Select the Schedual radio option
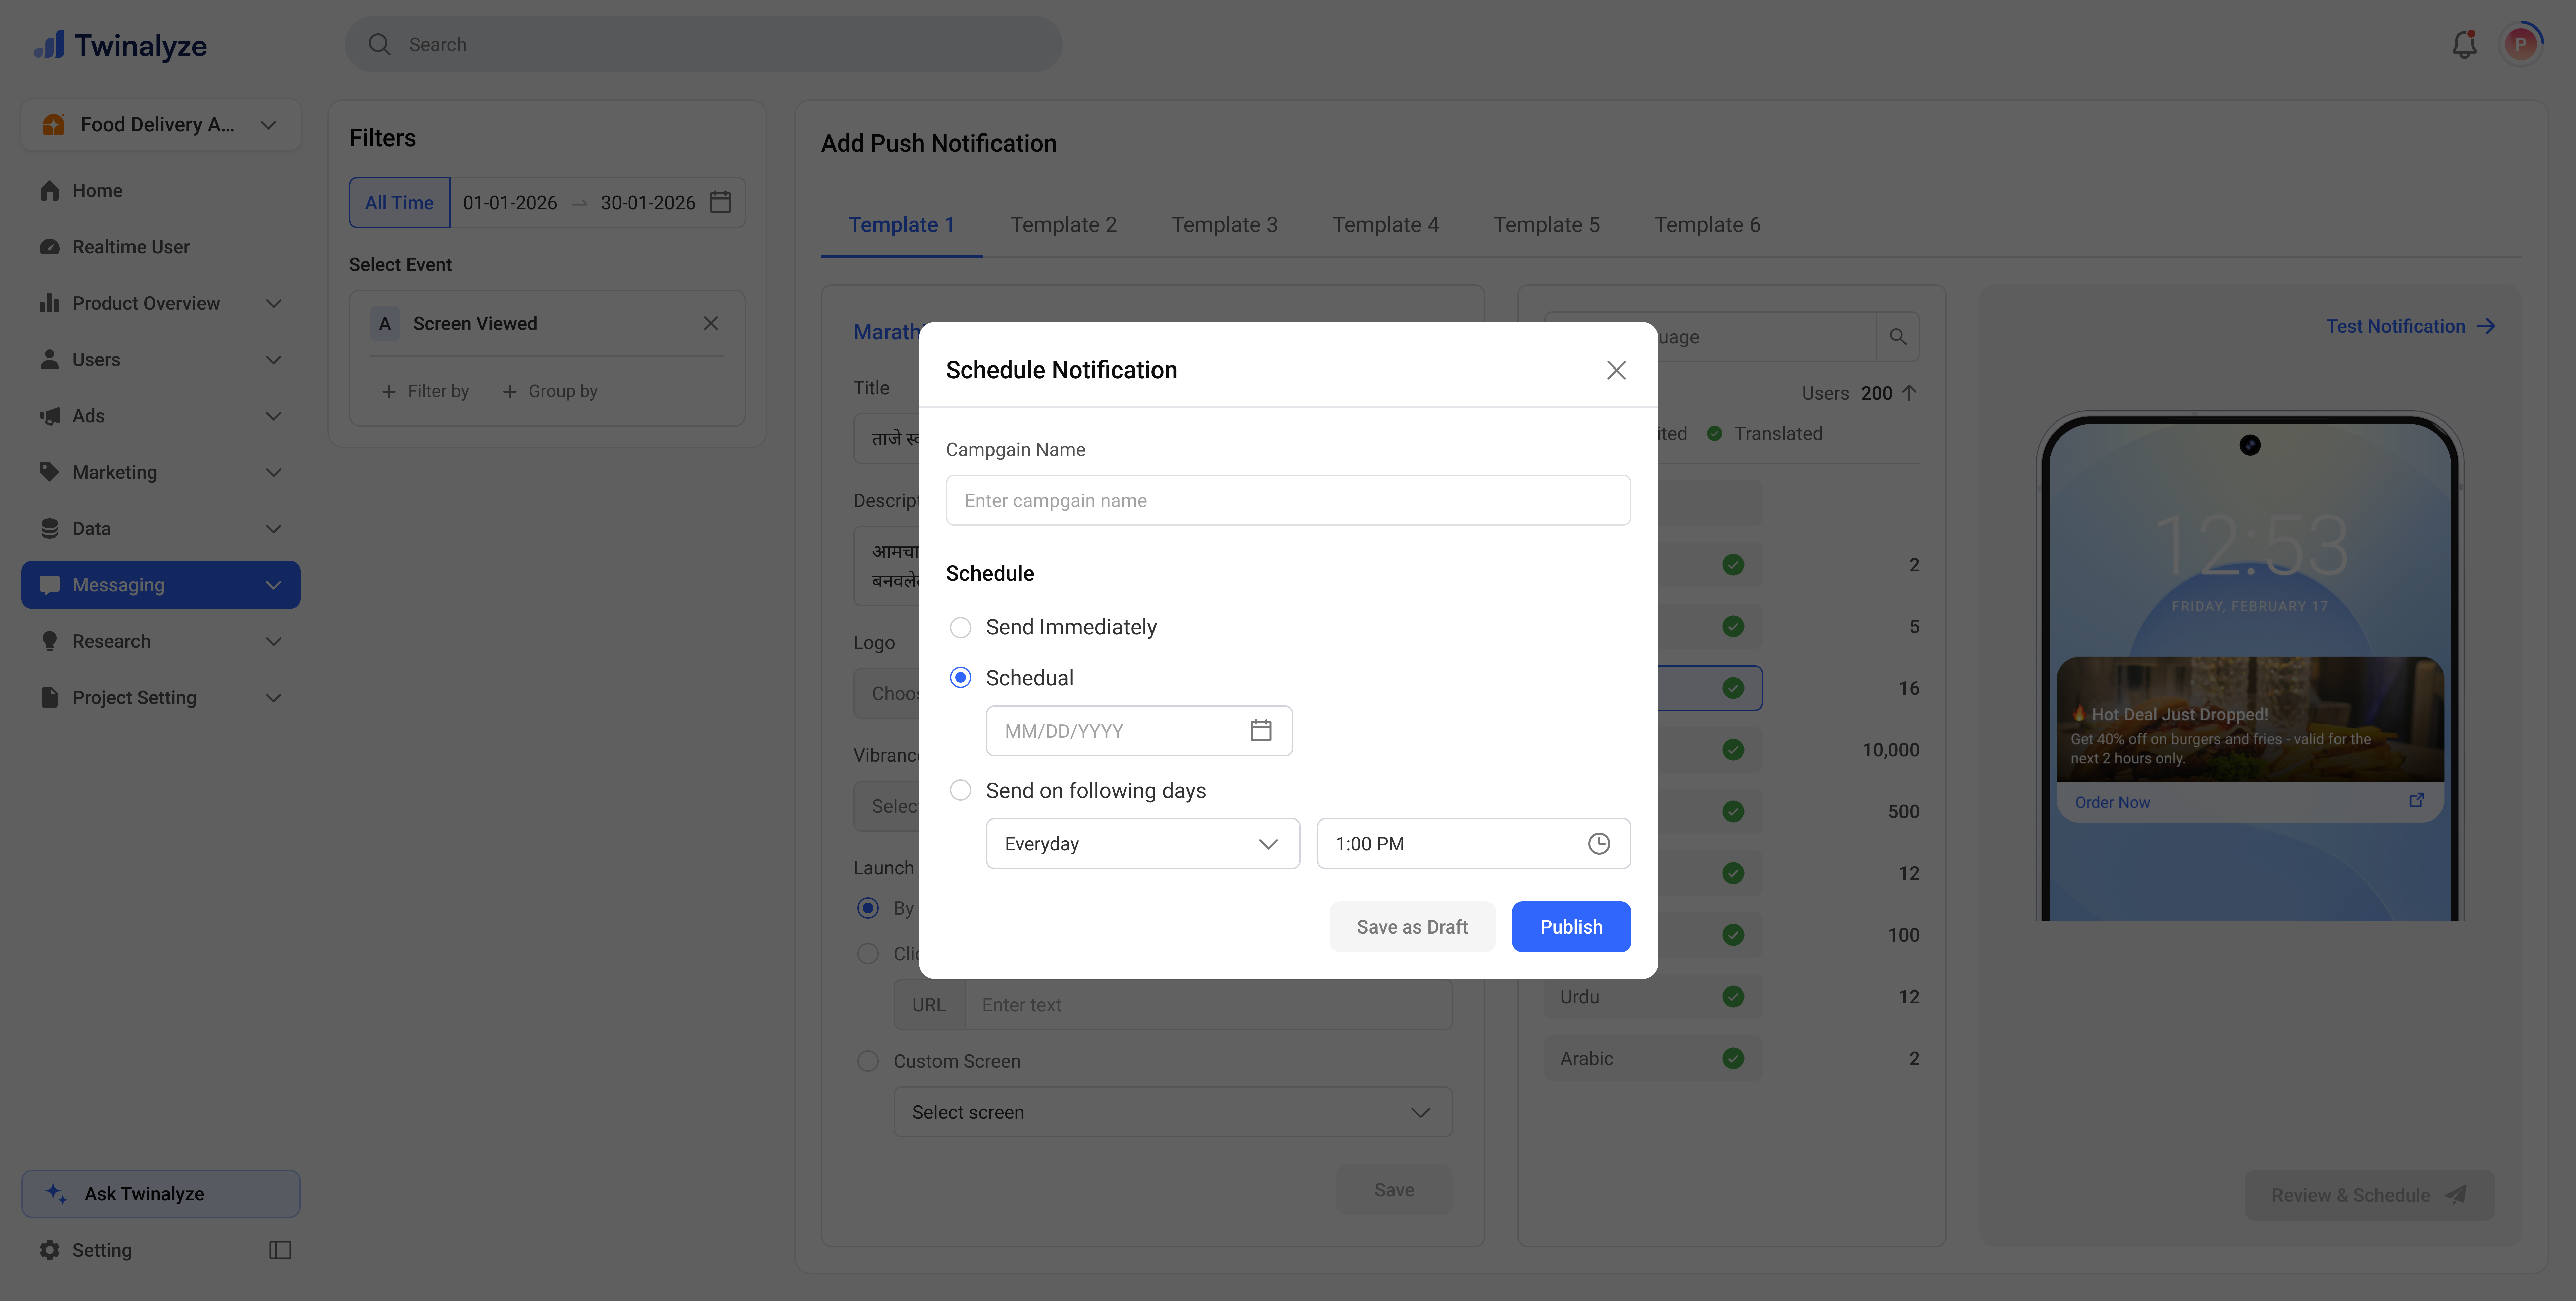 (x=960, y=678)
